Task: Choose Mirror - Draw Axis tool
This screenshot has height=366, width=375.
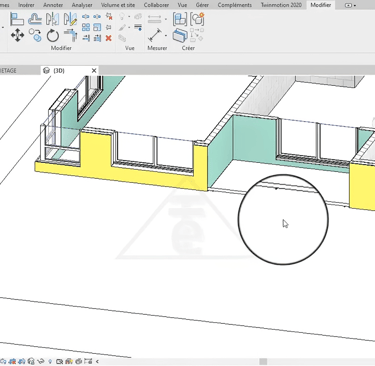Action: pos(70,19)
